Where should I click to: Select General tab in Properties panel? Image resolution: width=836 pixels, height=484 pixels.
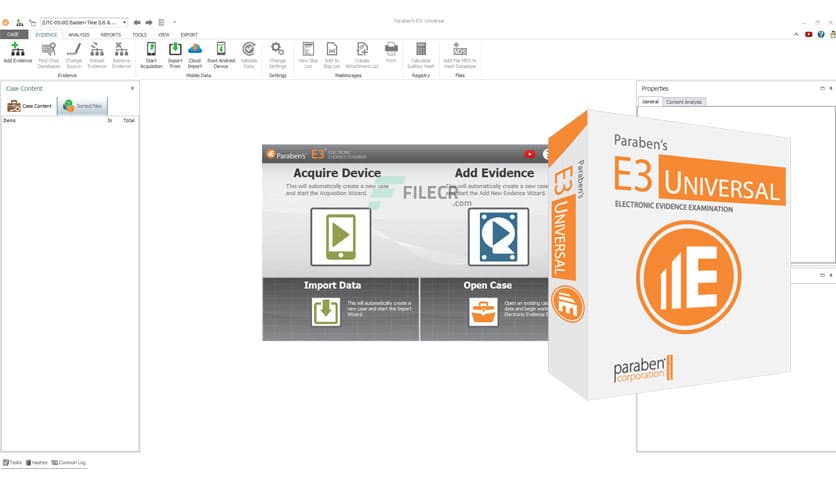pyautogui.click(x=650, y=102)
